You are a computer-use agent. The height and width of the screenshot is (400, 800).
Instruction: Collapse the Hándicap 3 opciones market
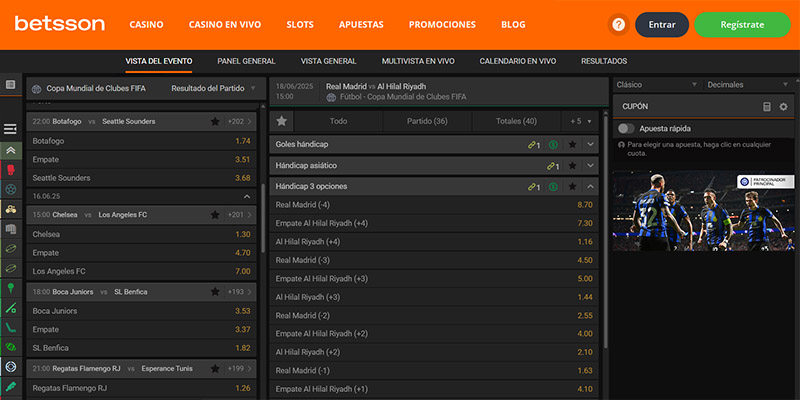(x=590, y=187)
